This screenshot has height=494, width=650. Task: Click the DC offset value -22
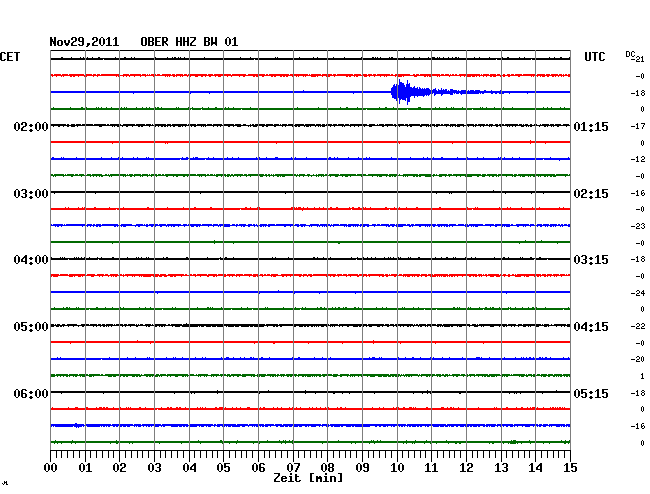tap(638, 326)
